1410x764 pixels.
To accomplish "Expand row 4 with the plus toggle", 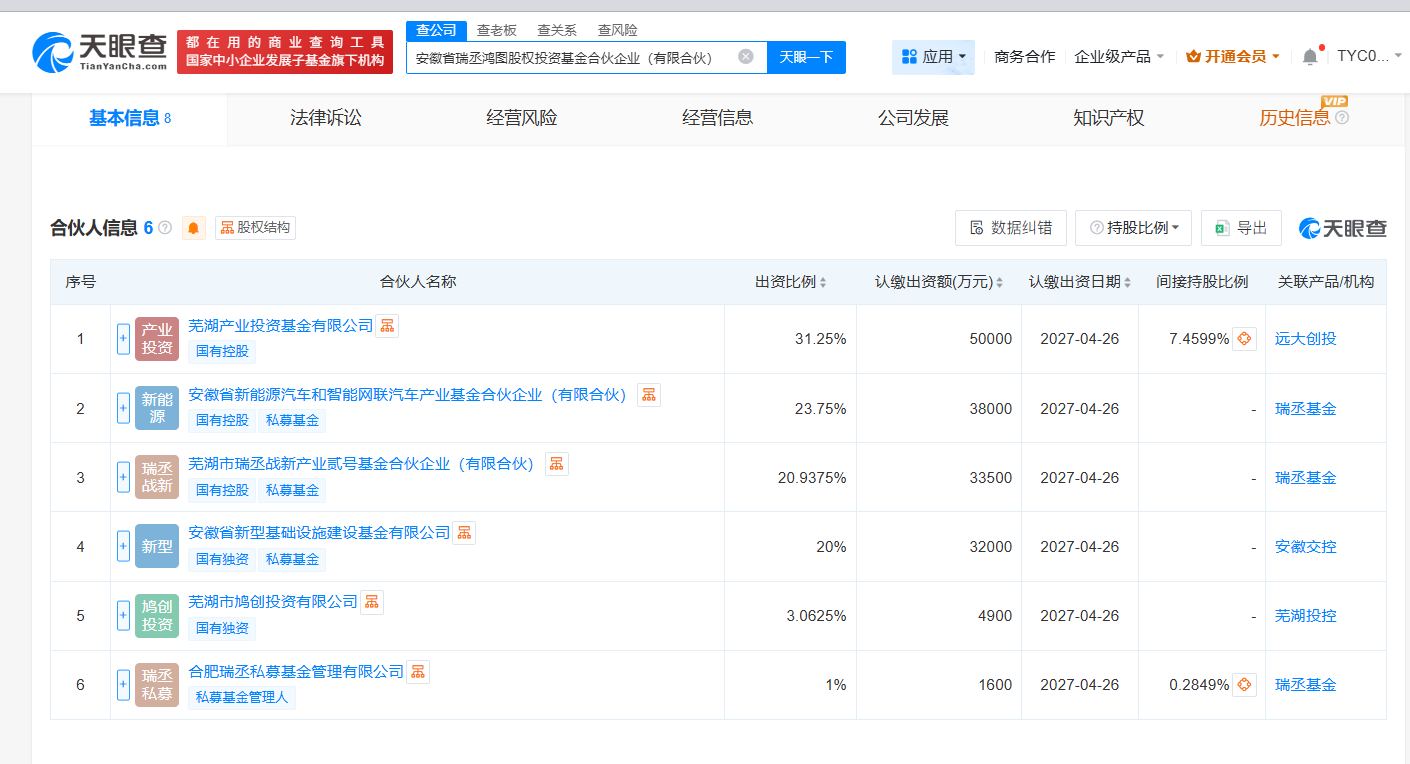I will (x=124, y=547).
